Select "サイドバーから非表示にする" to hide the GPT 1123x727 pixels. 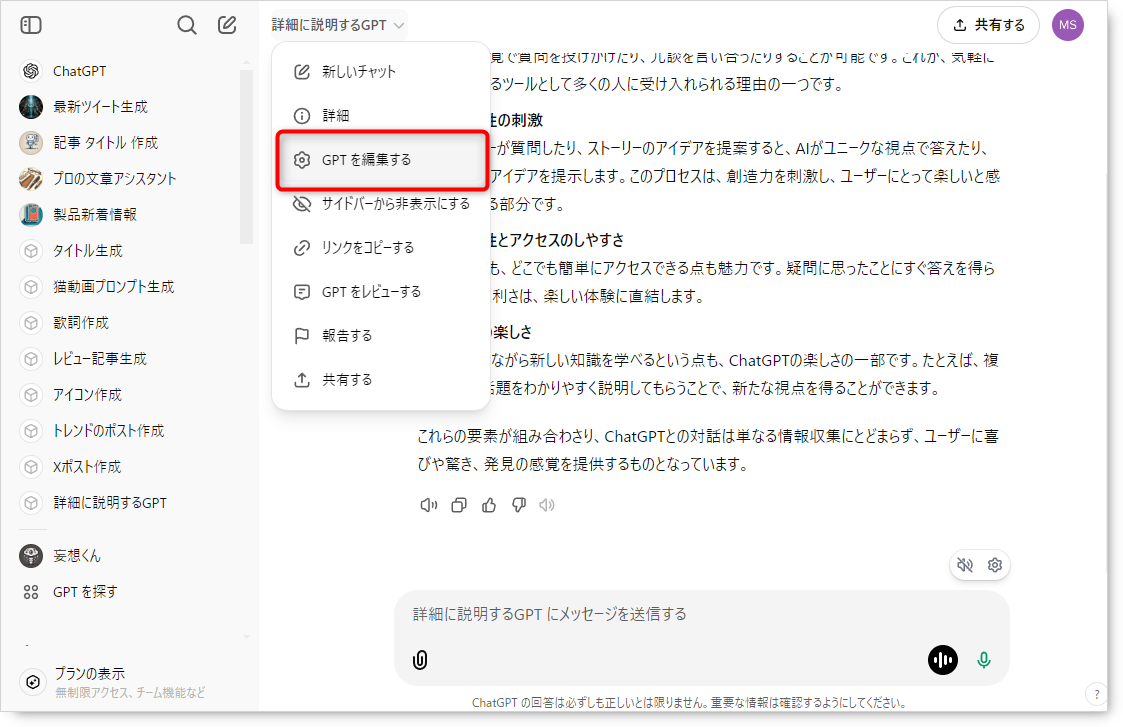(x=395, y=204)
